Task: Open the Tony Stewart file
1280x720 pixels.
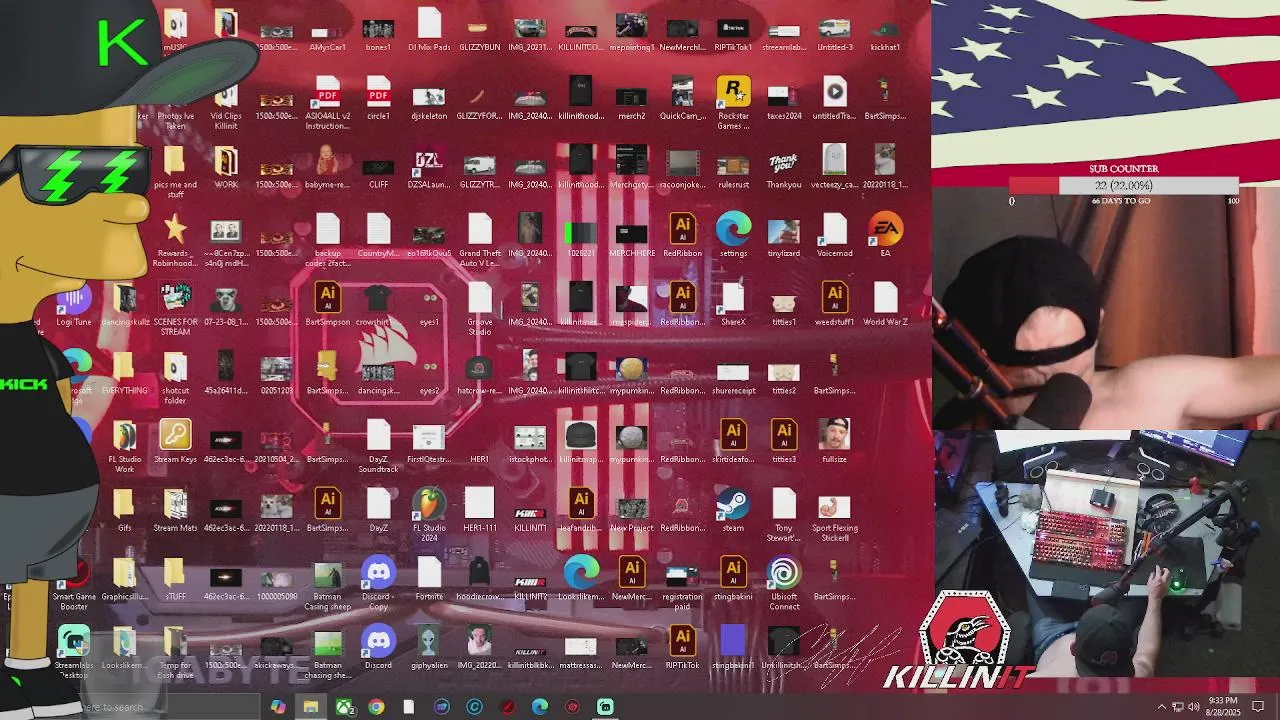Action: pos(784,504)
